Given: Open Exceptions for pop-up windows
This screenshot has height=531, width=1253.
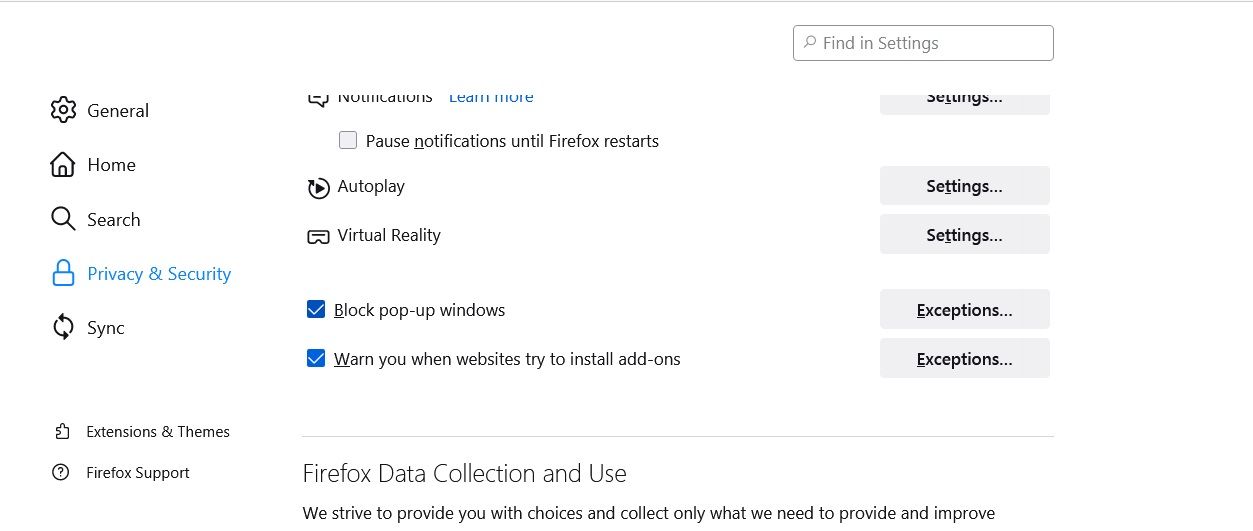Looking at the screenshot, I should point(964,310).
